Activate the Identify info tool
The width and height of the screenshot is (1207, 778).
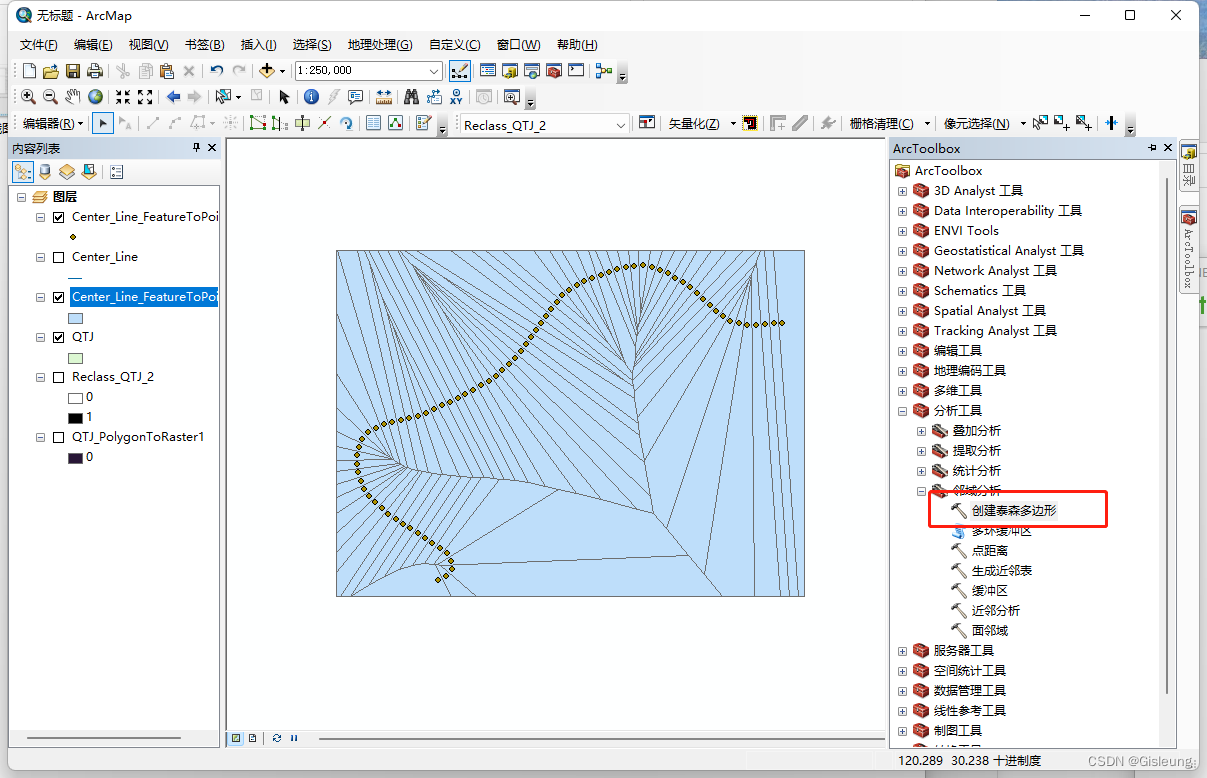311,97
